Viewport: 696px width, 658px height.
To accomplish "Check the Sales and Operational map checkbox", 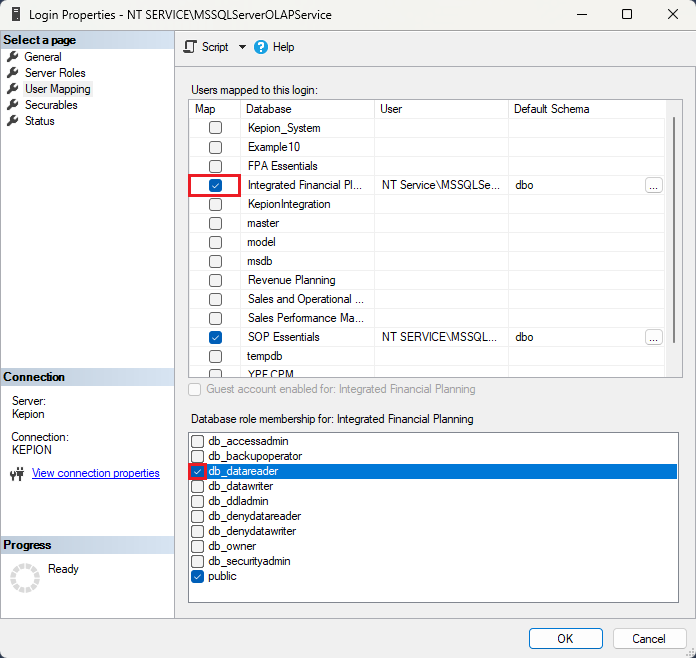I will [215, 300].
